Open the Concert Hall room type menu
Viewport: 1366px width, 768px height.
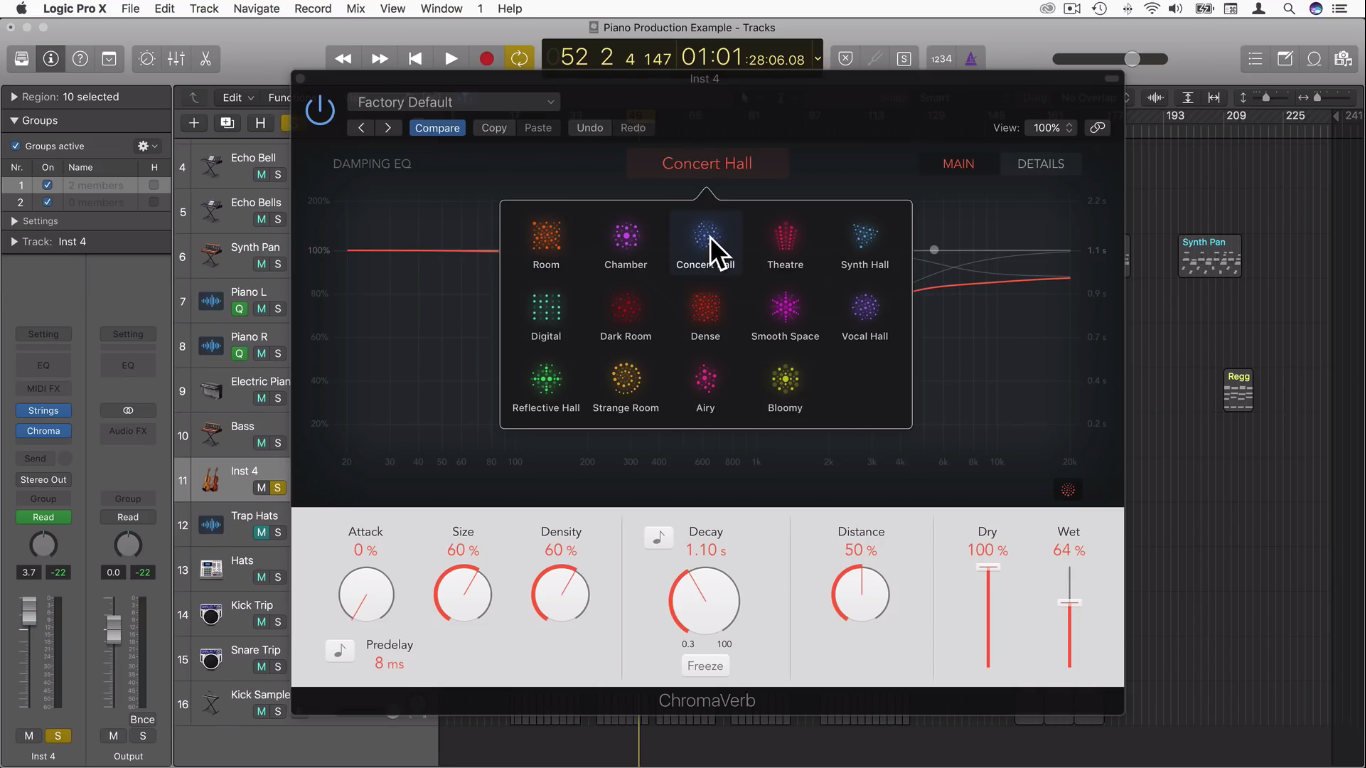point(707,163)
